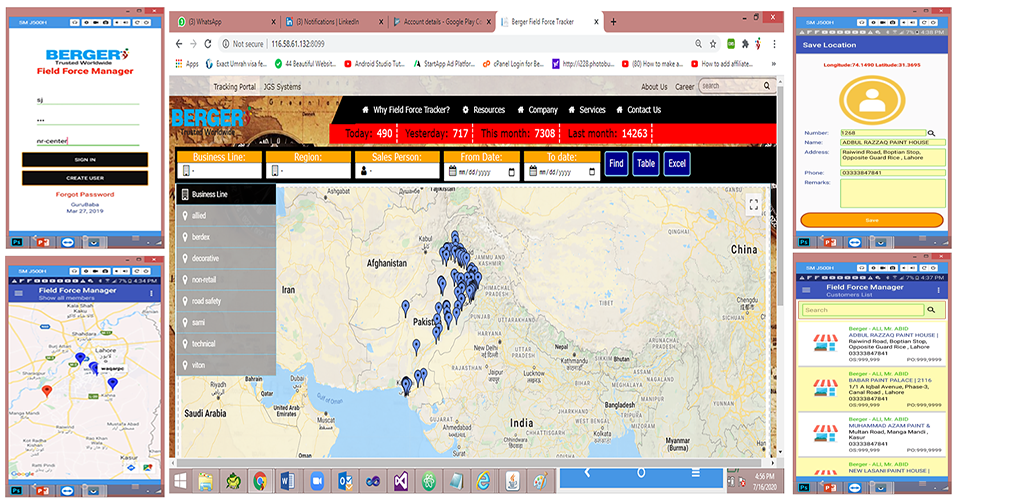The width and height of the screenshot is (1024, 500).
Task: Click the orange Save button
Action: tap(872, 220)
